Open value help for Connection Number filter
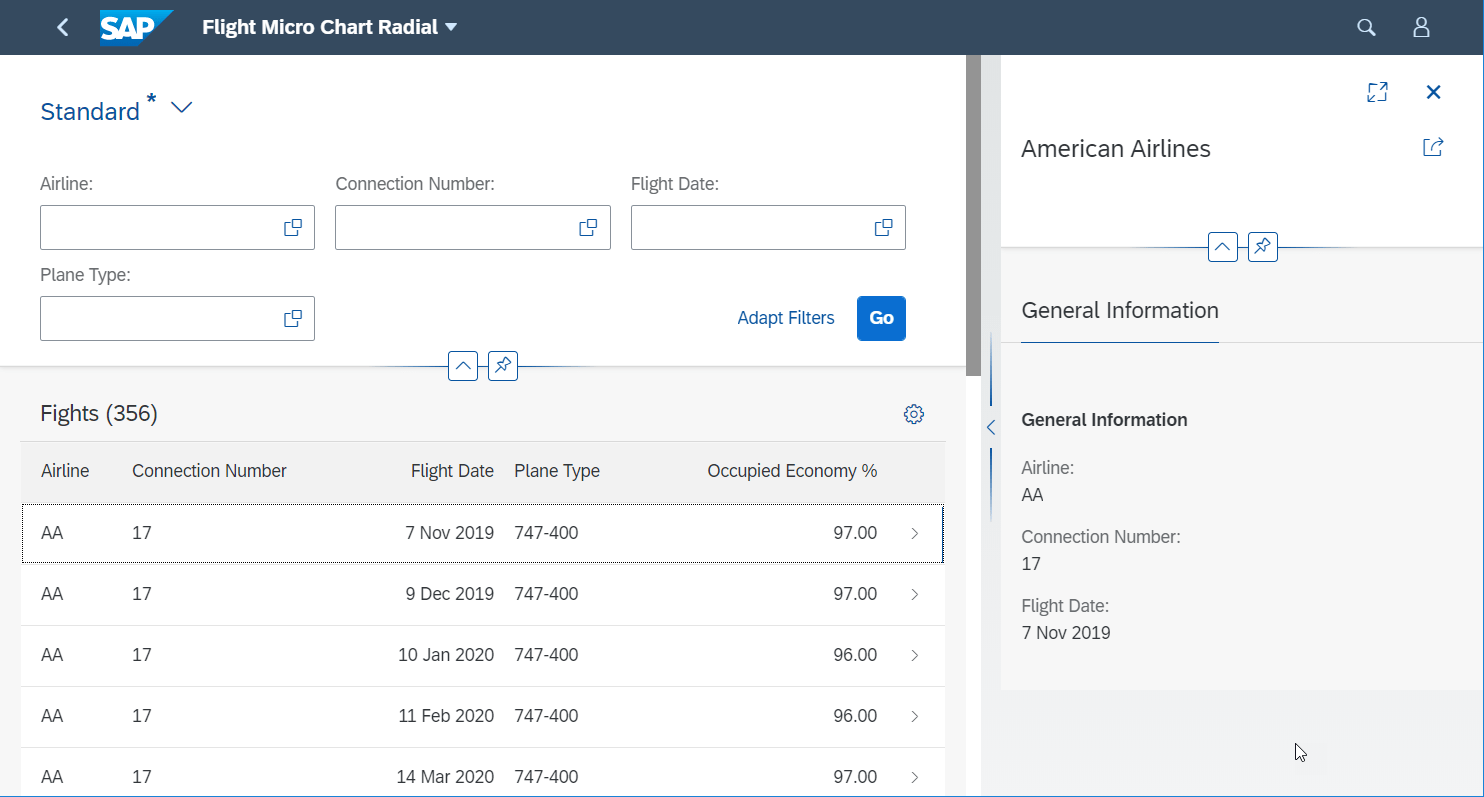Screen dimensions: 1484x797 [x=587, y=227]
